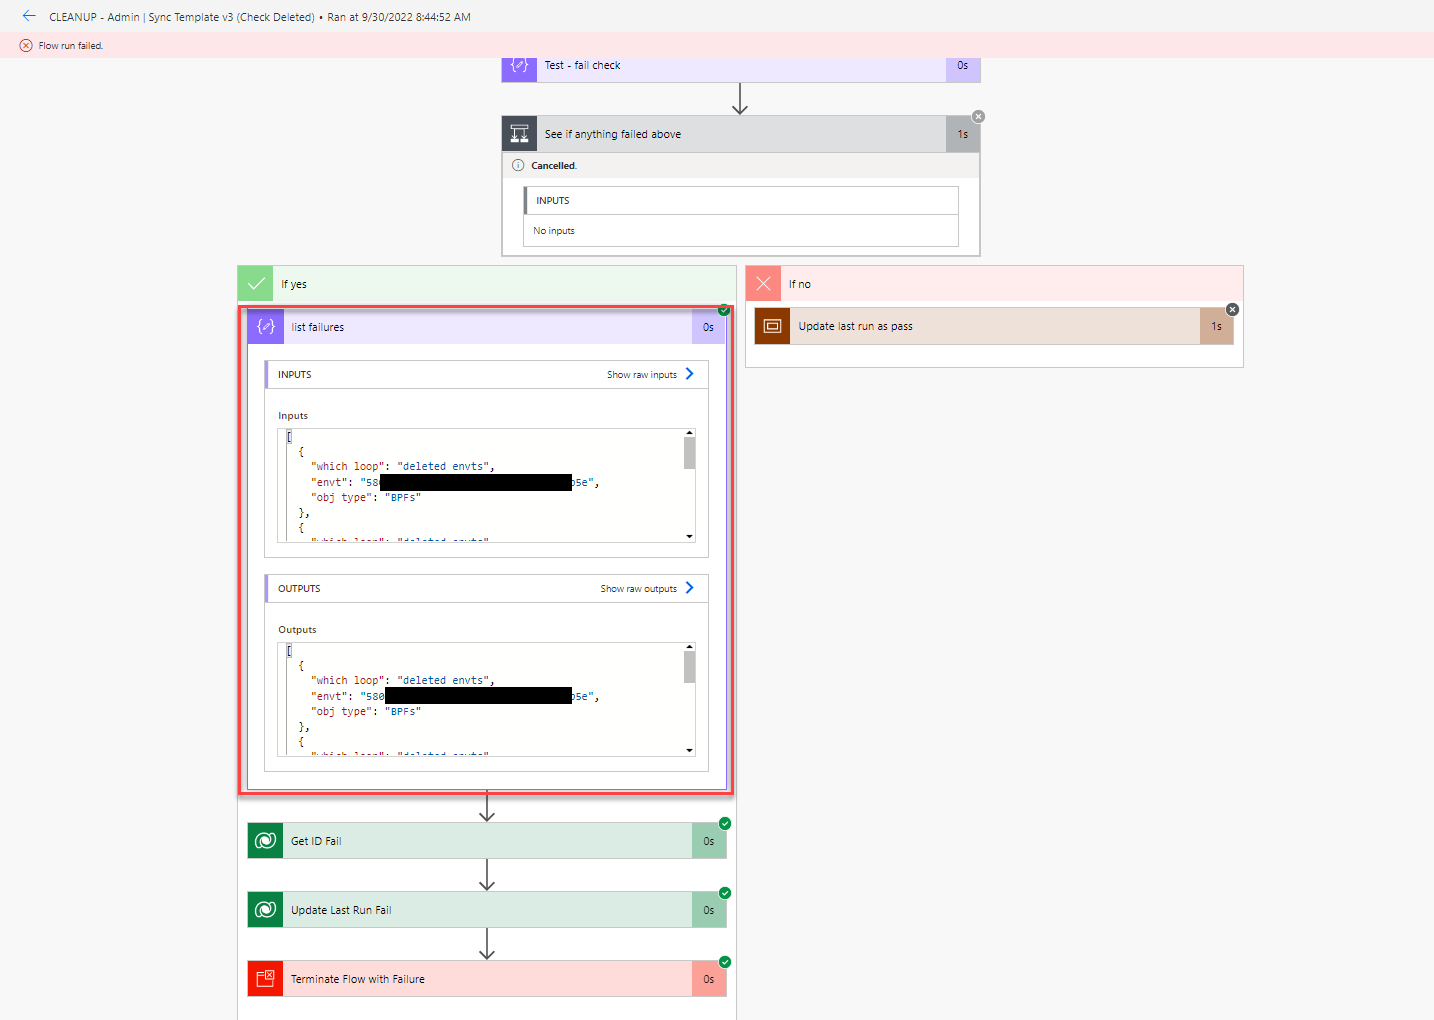Click "obj type": "BPFs" line in Inputs

click(366, 498)
